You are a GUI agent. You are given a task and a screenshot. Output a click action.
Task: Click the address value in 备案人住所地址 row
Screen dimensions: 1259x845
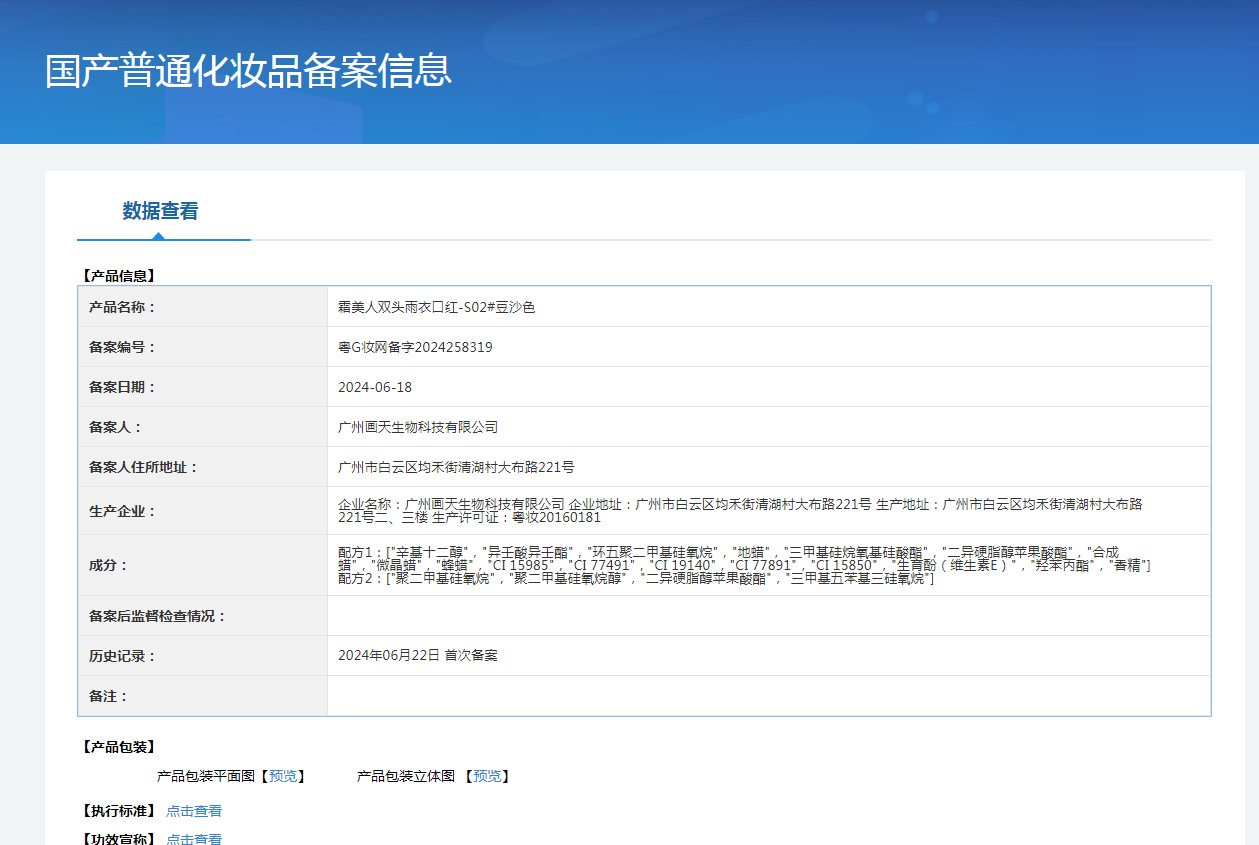tap(456, 467)
